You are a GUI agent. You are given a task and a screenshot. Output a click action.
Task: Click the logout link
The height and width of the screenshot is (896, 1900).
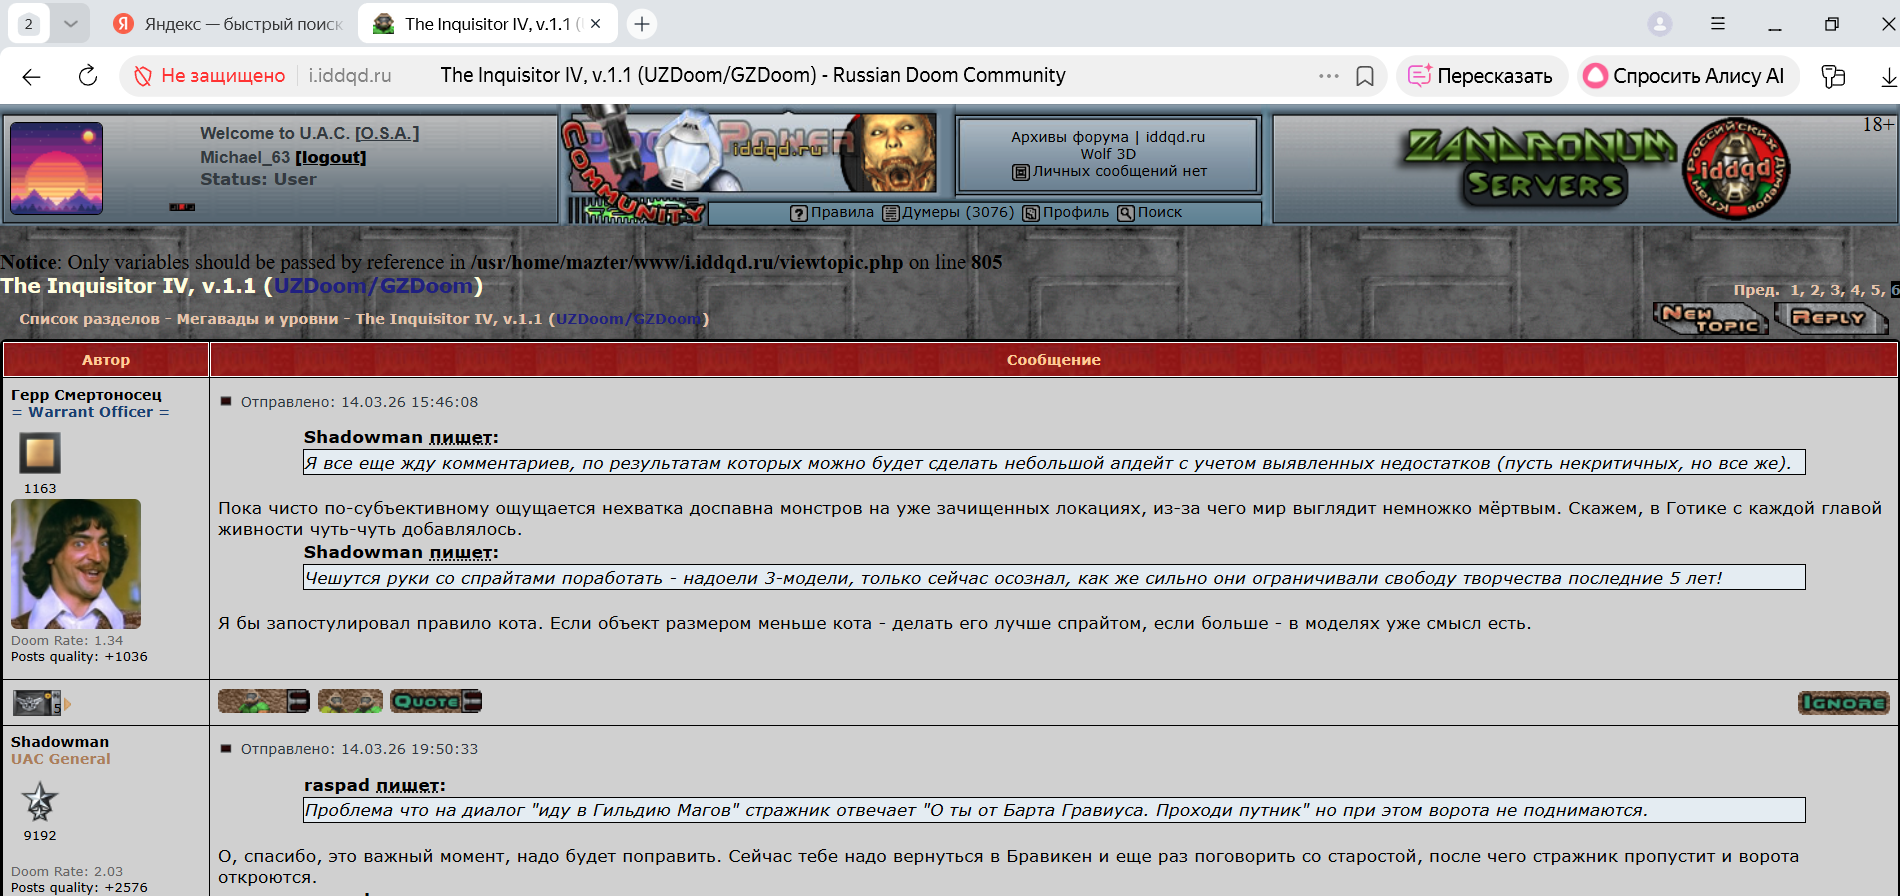(330, 157)
